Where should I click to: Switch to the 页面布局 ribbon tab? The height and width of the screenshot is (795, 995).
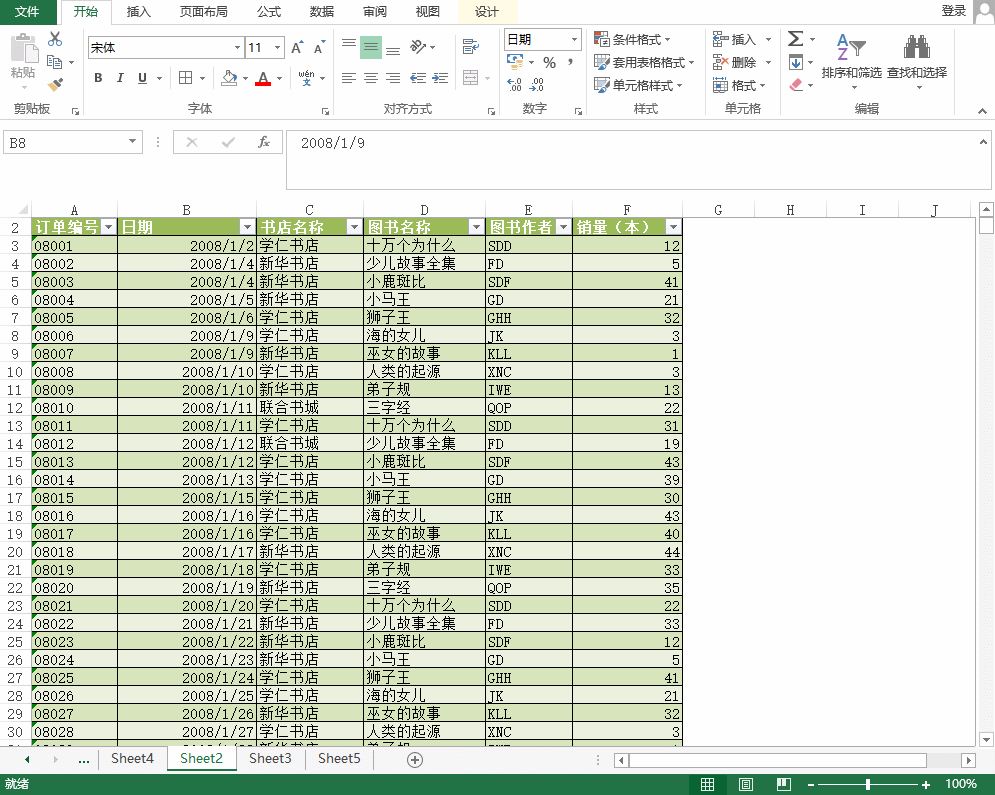click(x=204, y=11)
